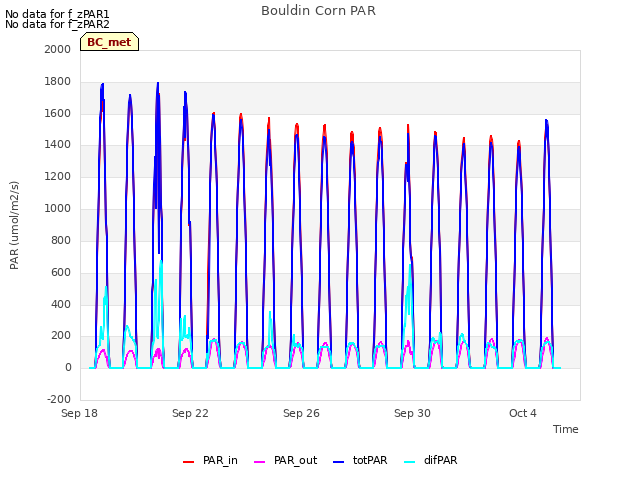640x480 pixels.
Task: Click the 2000 y-axis tick label
Action: (x=58, y=49)
